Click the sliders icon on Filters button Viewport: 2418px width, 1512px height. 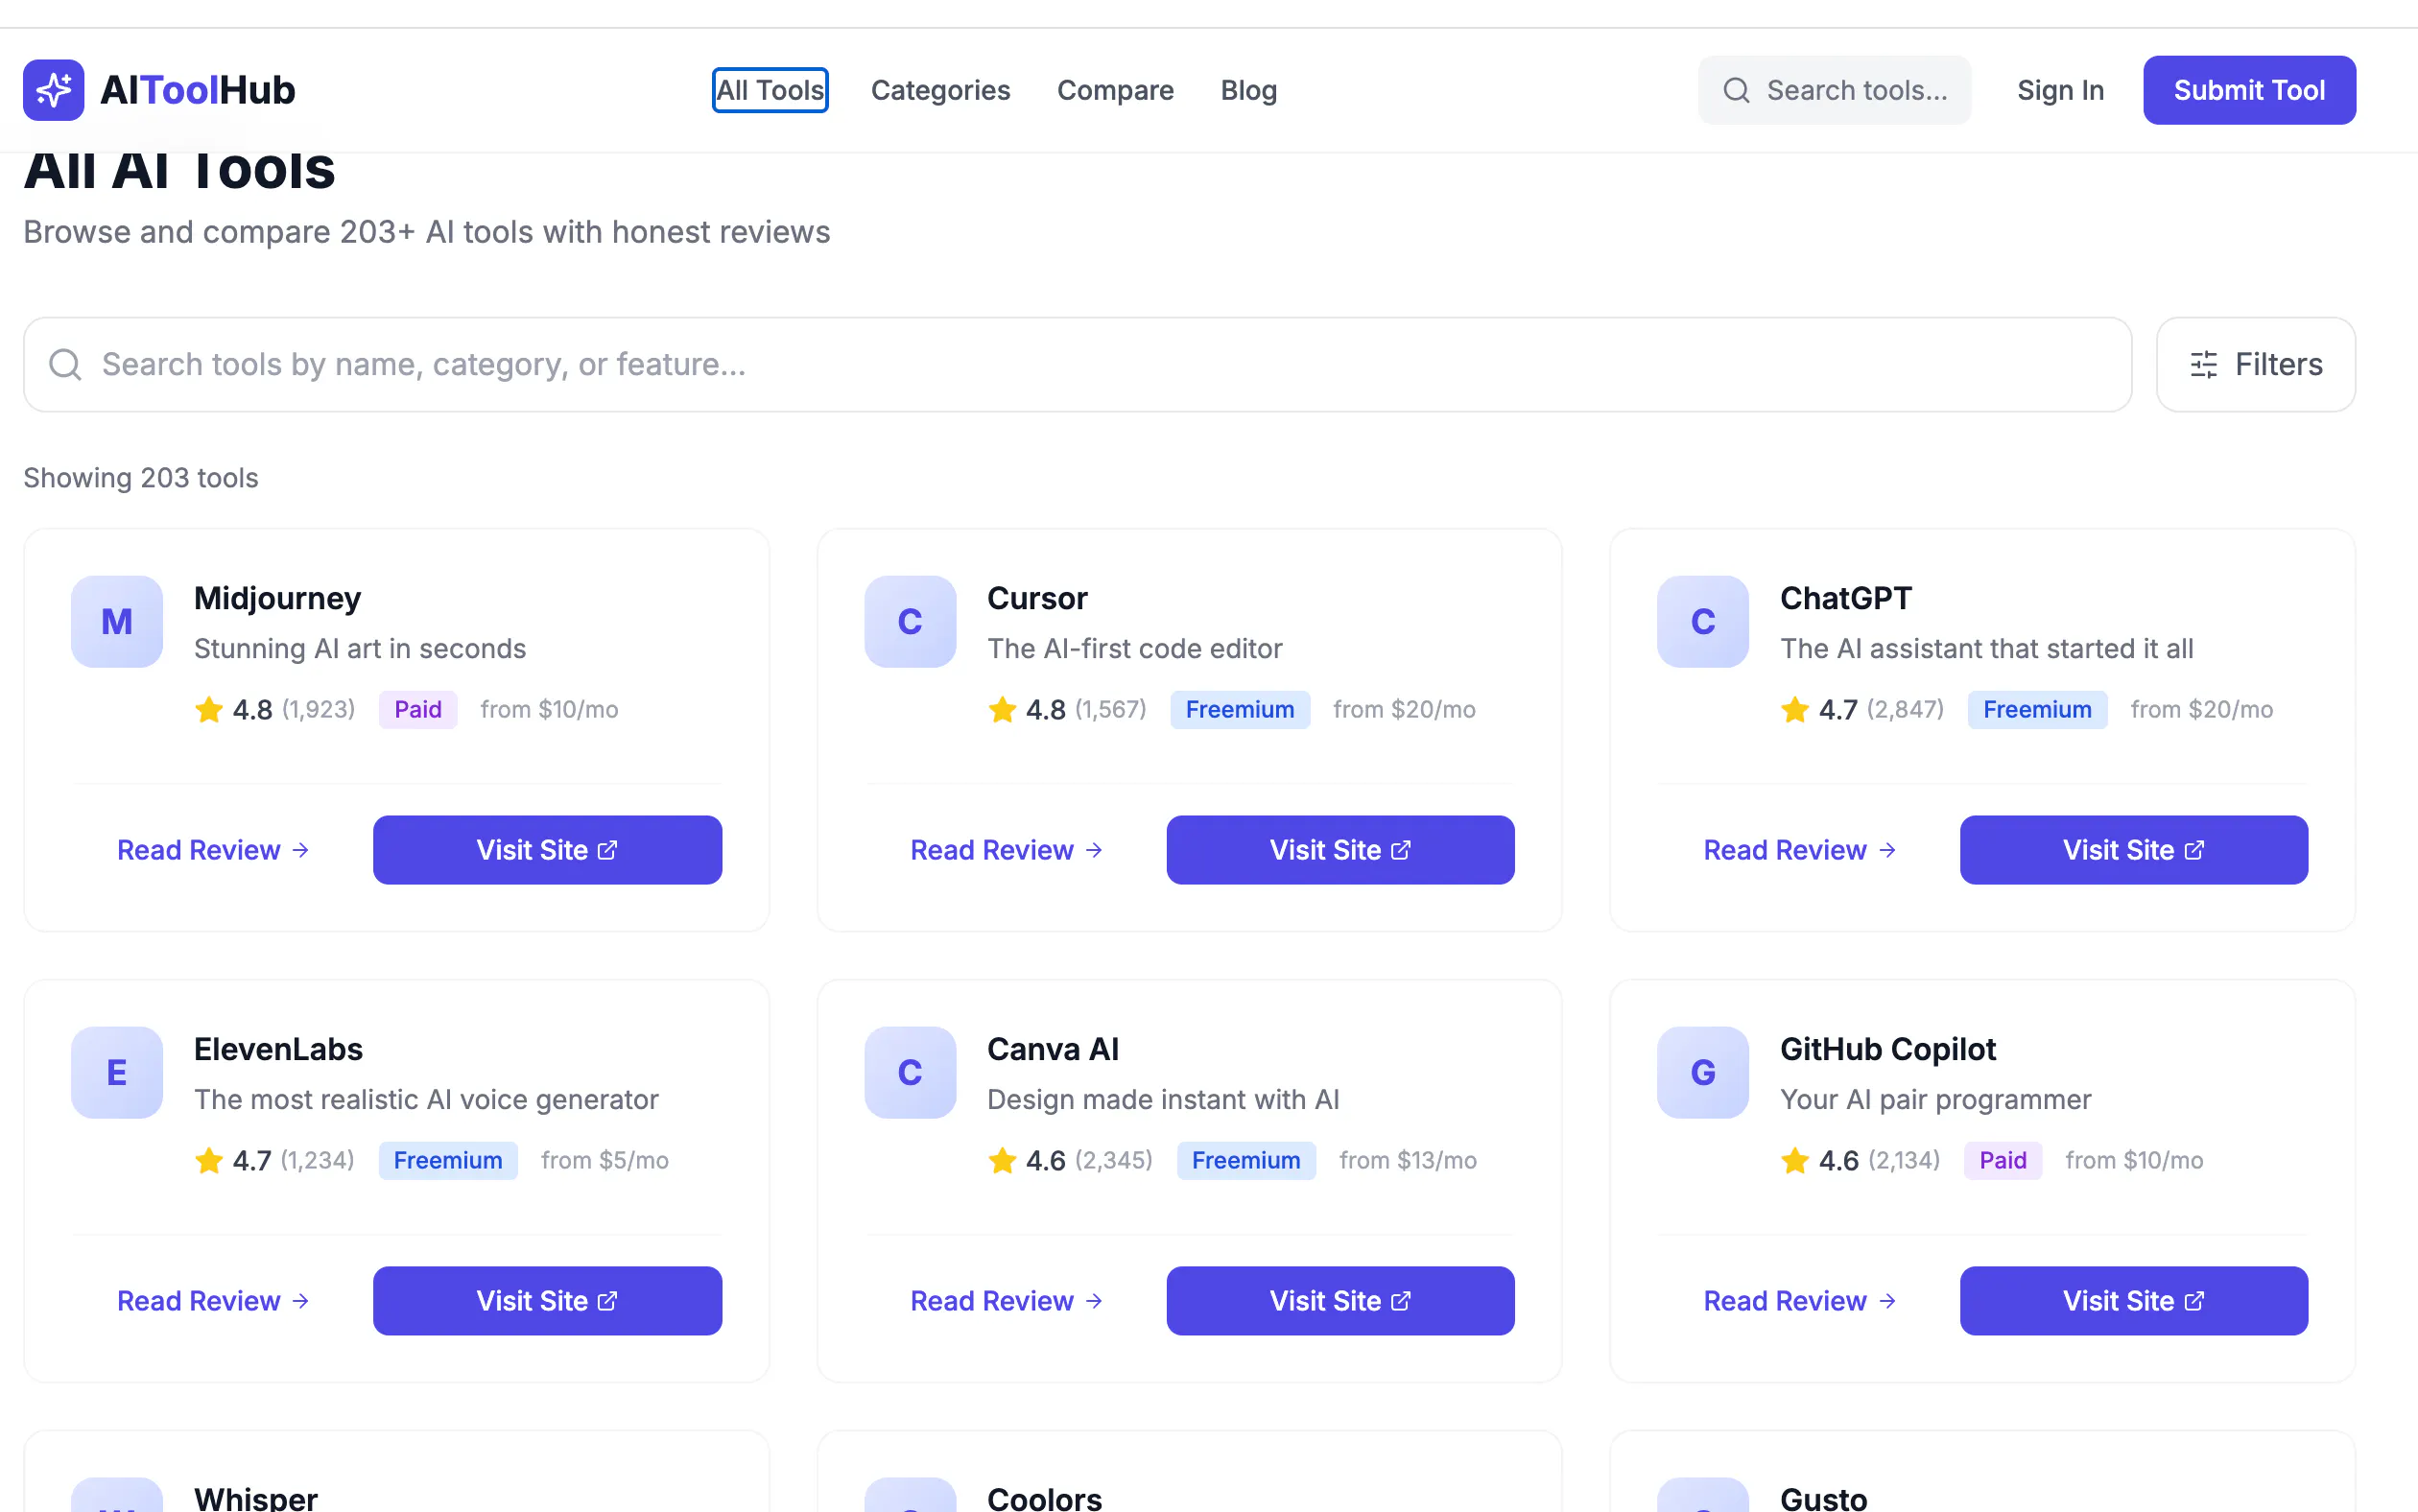pos(2204,365)
